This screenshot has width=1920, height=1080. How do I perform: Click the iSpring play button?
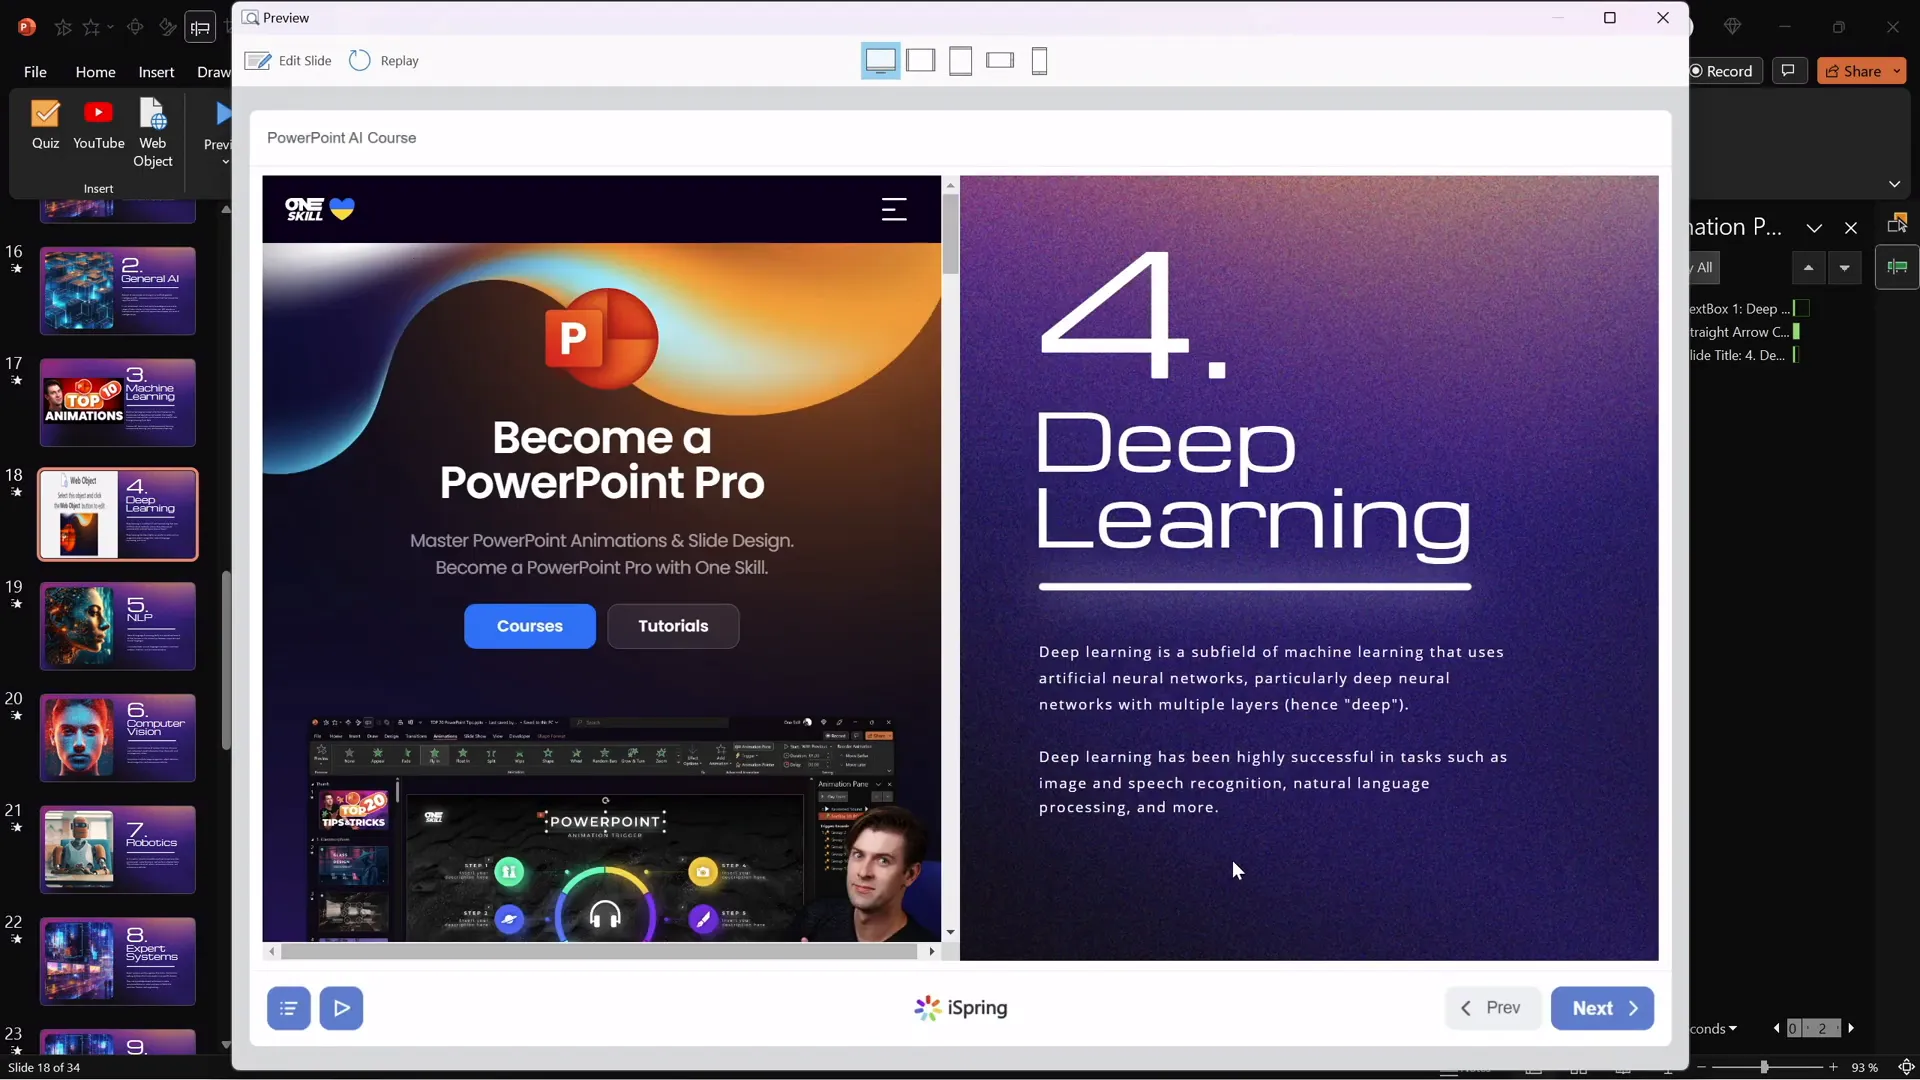tap(341, 1008)
